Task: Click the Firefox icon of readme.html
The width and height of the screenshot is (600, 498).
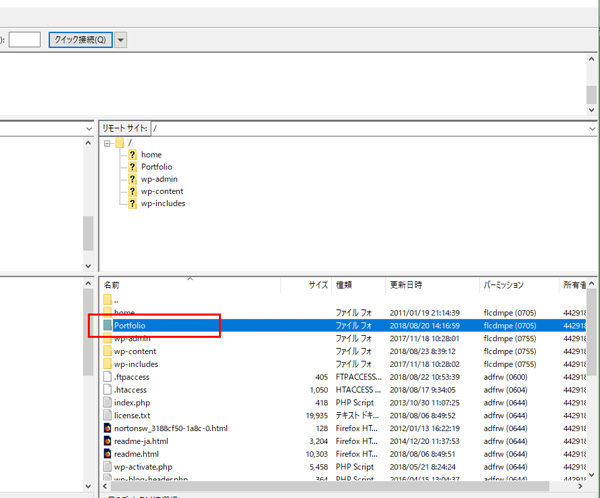Action: 108,454
